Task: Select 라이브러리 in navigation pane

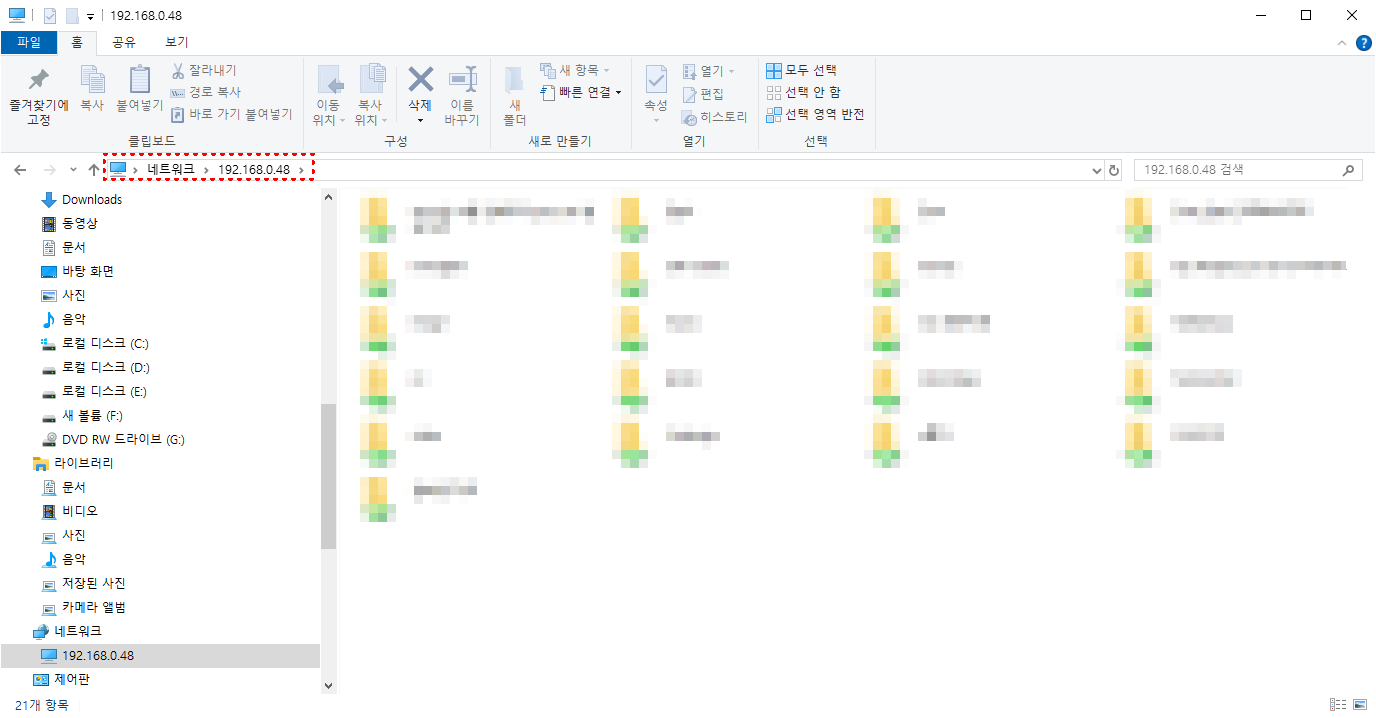Action: click(84, 463)
